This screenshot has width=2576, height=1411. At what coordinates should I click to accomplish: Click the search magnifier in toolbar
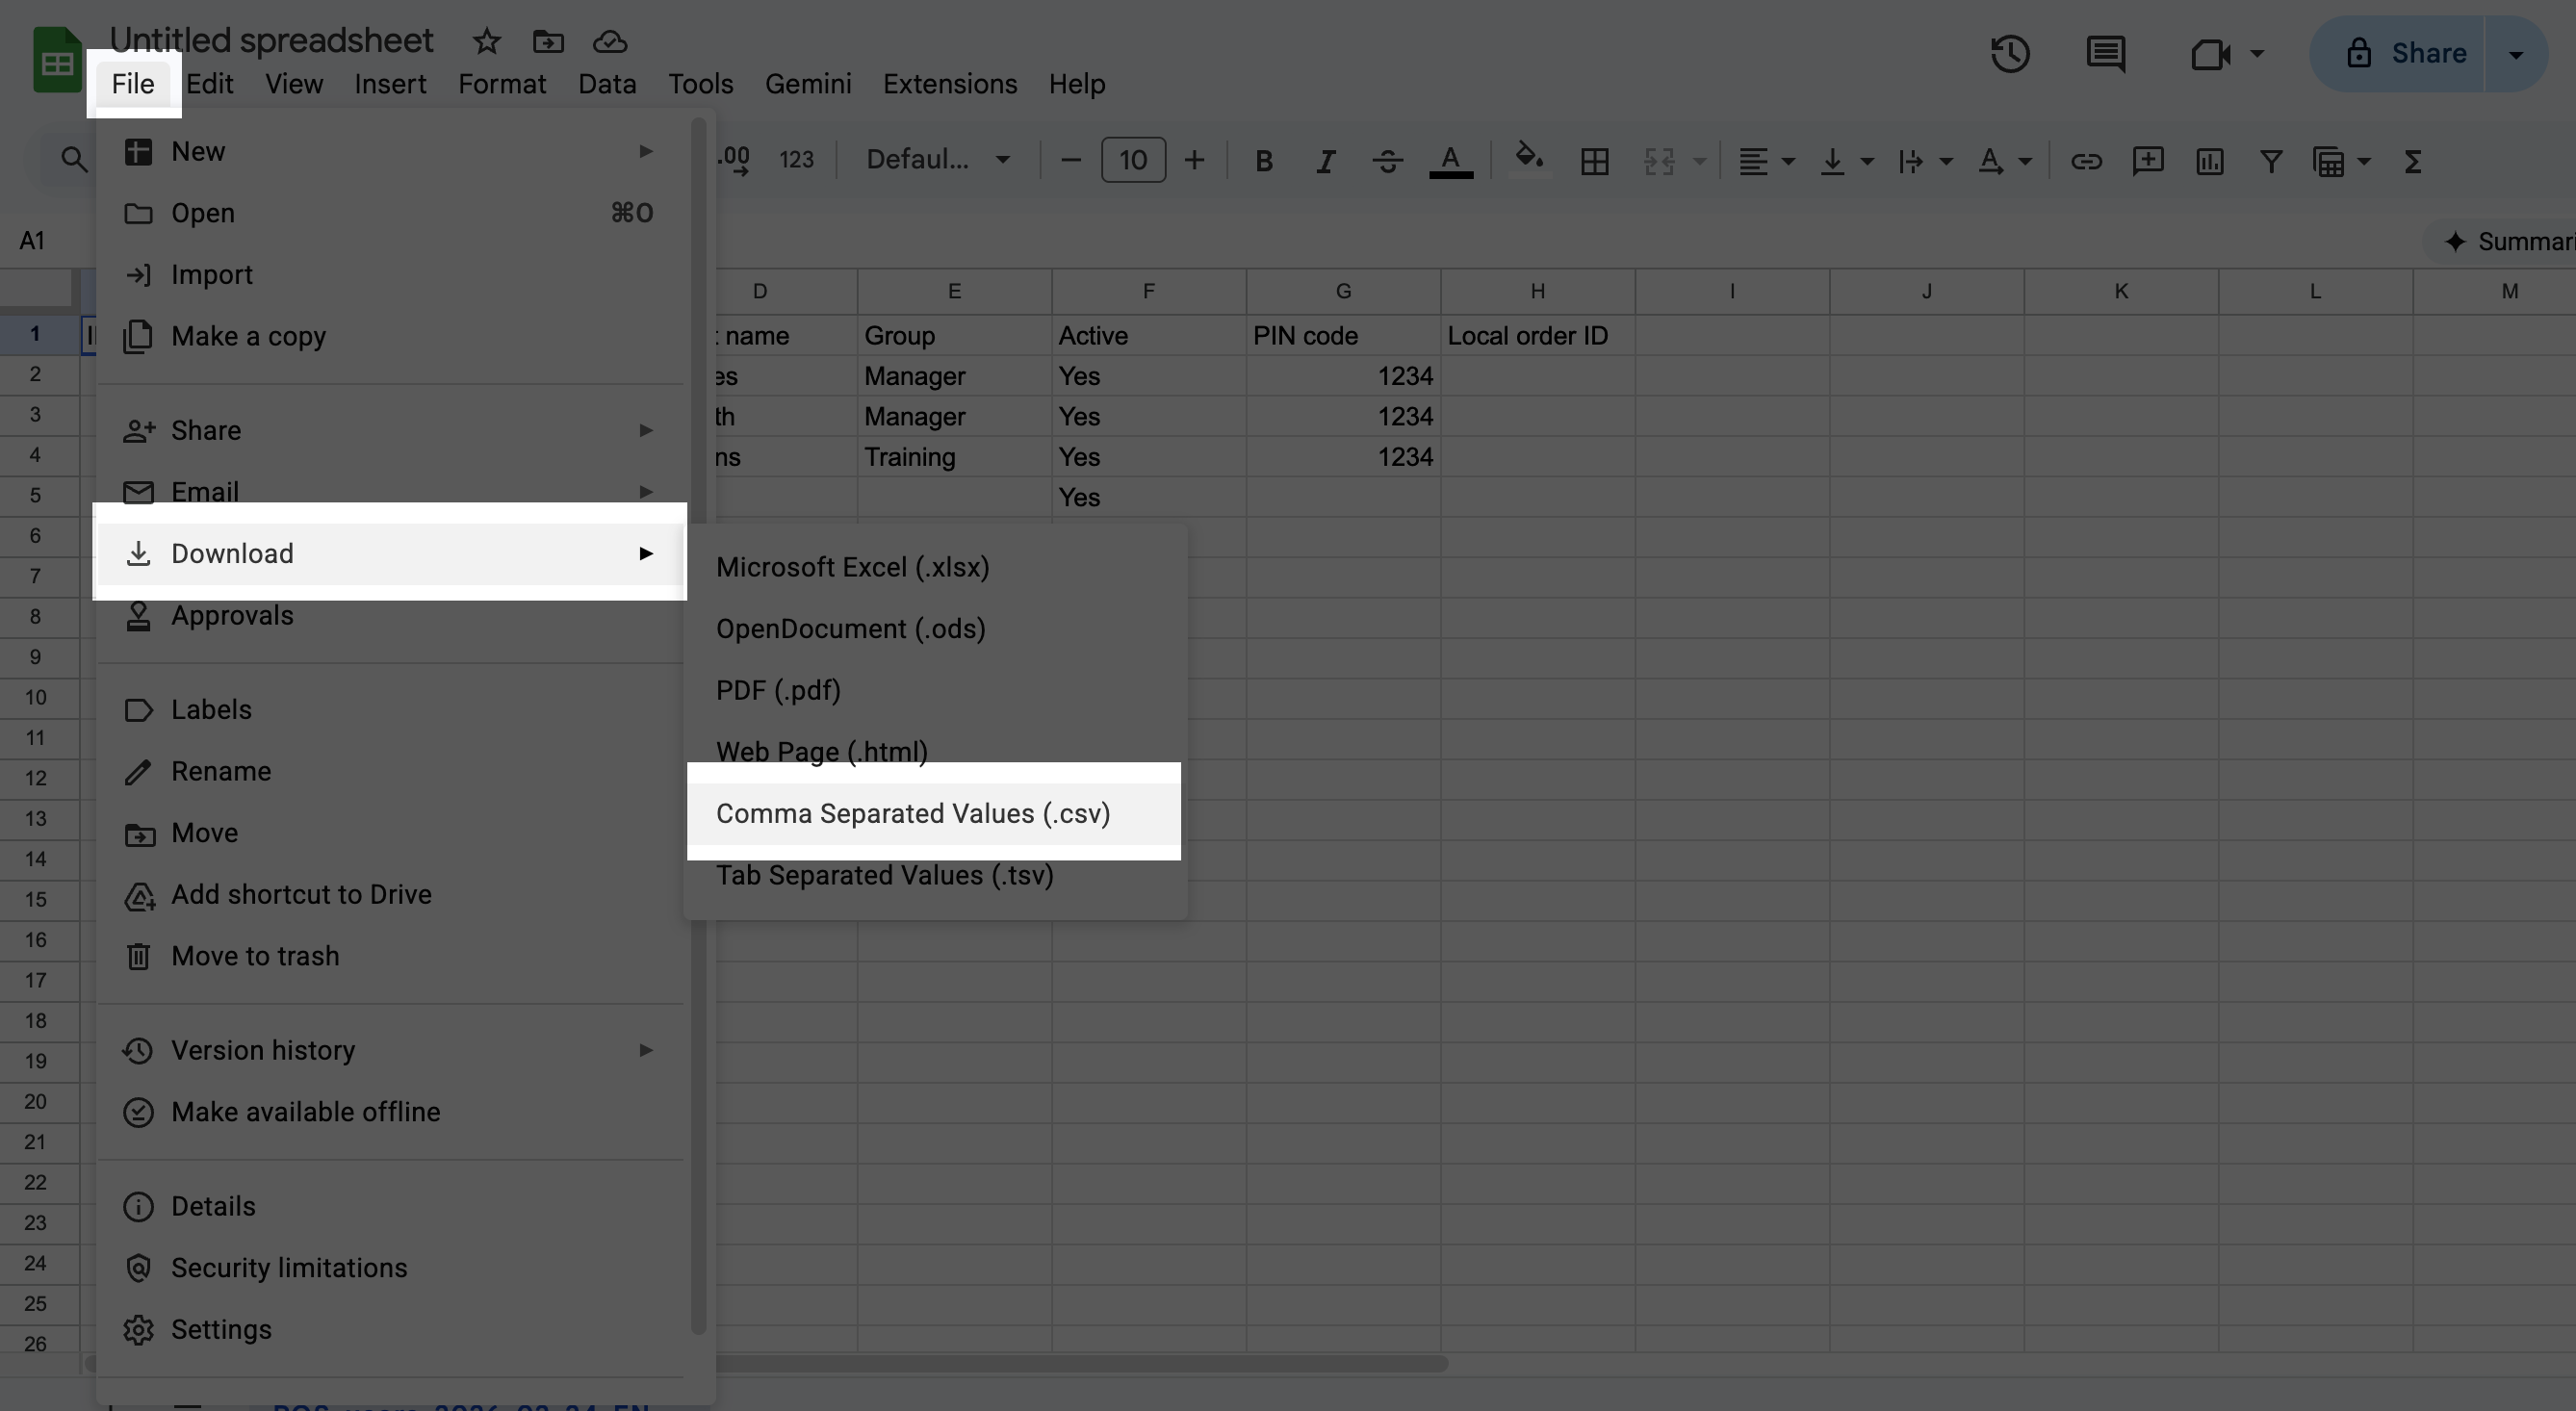(x=73, y=160)
